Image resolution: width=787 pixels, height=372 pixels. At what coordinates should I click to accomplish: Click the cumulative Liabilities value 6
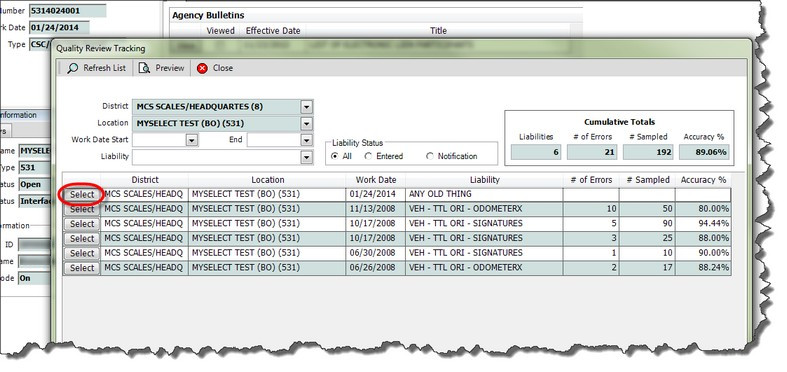pyautogui.click(x=536, y=152)
